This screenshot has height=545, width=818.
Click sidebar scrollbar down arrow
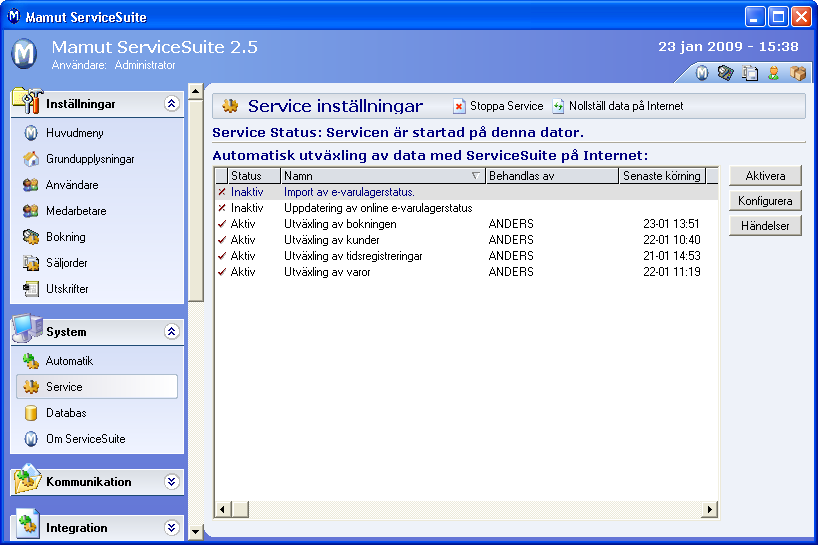(x=196, y=532)
